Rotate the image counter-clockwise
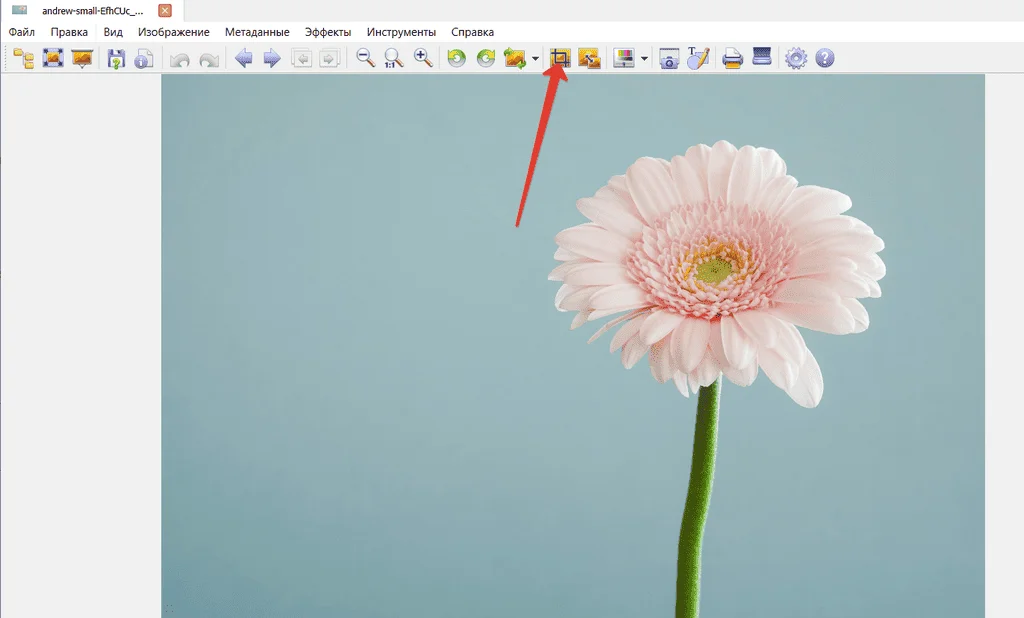 [456, 59]
